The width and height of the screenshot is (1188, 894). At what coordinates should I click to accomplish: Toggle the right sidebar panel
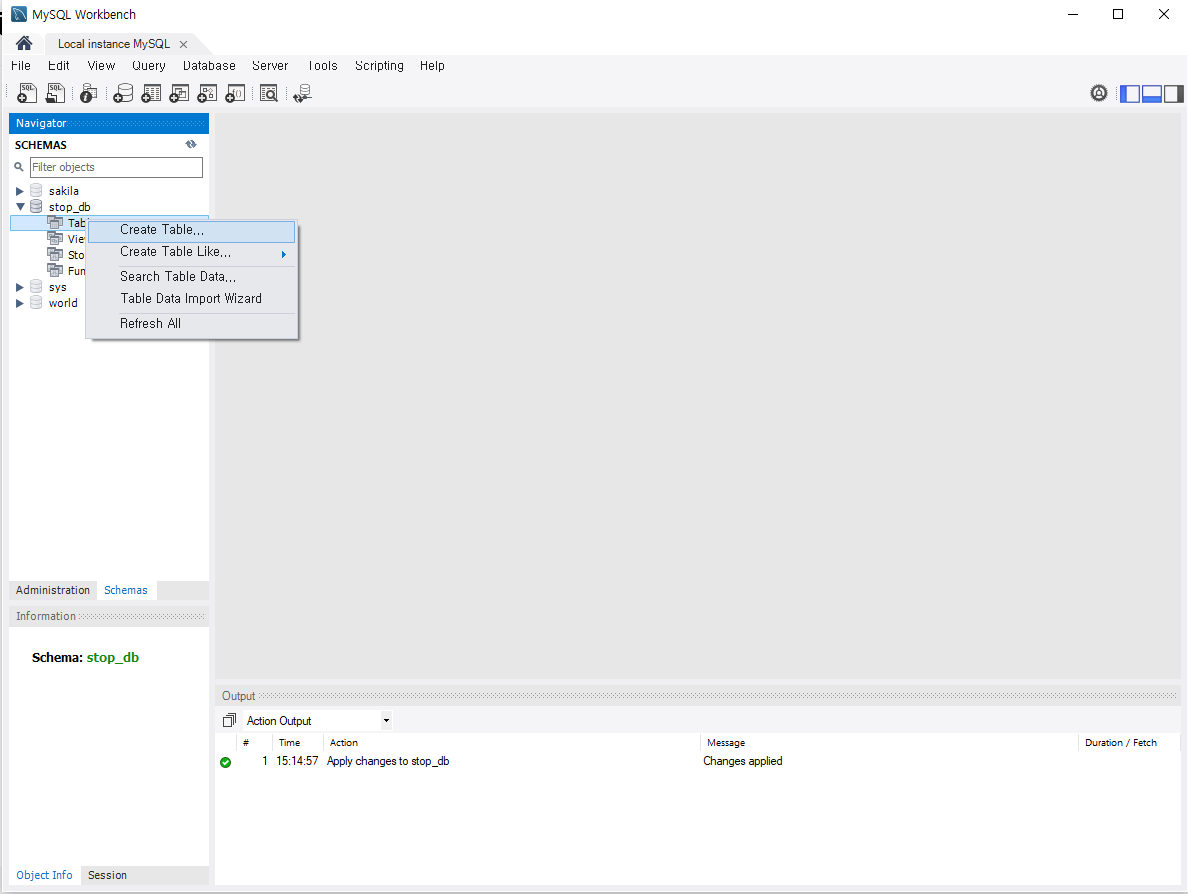tap(1174, 93)
